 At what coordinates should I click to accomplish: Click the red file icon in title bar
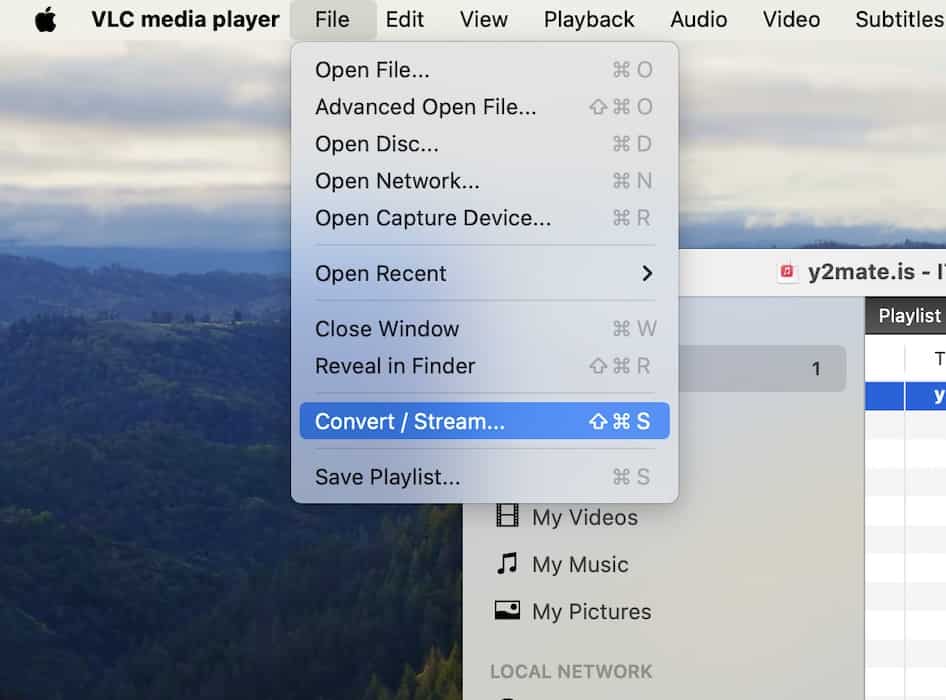[788, 272]
